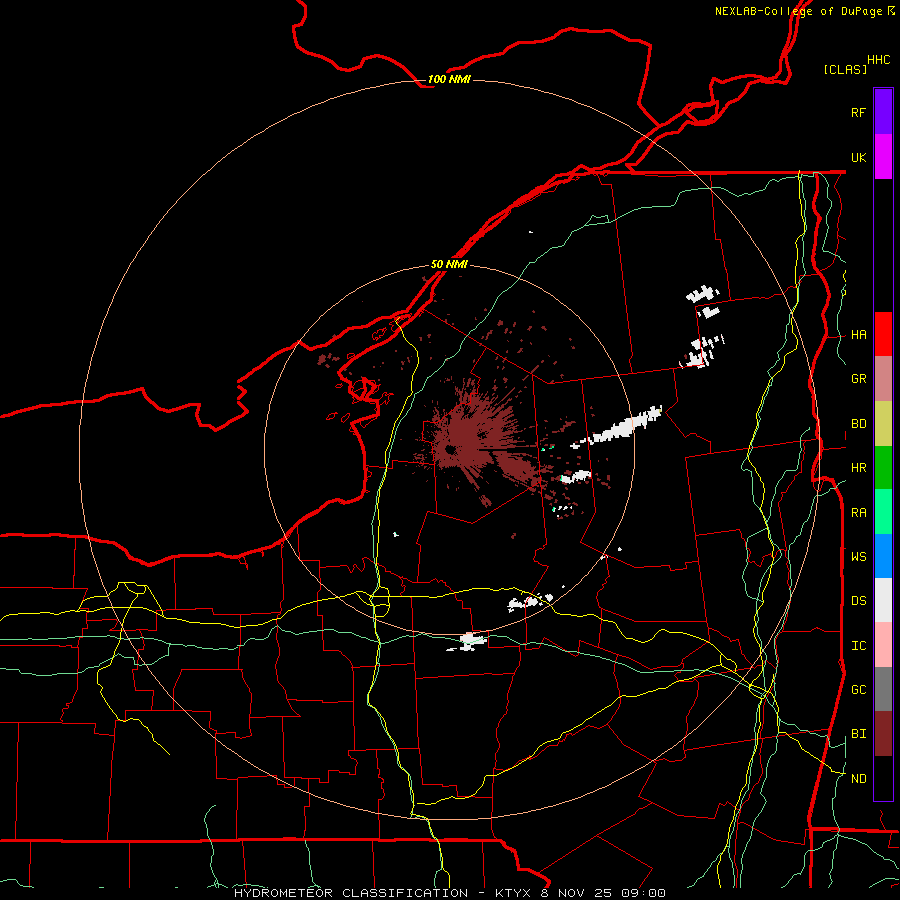The height and width of the screenshot is (900, 900).
Task: Click the GC legend label
Action: (x=858, y=689)
